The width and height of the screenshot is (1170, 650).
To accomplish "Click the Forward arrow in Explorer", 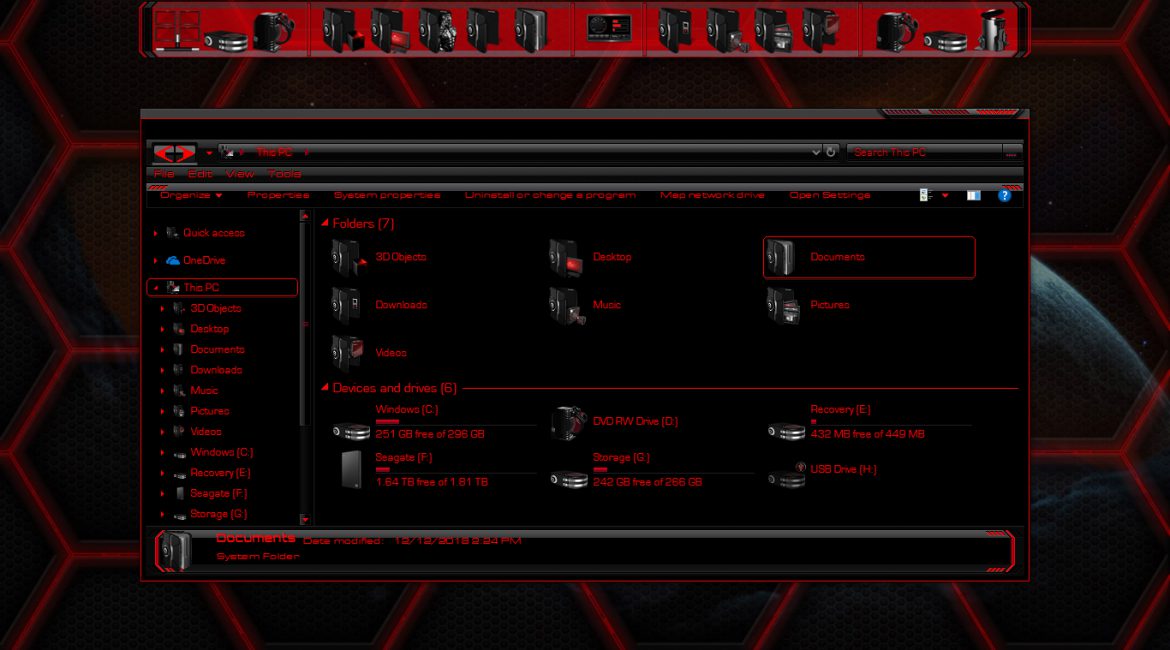I will pos(185,153).
